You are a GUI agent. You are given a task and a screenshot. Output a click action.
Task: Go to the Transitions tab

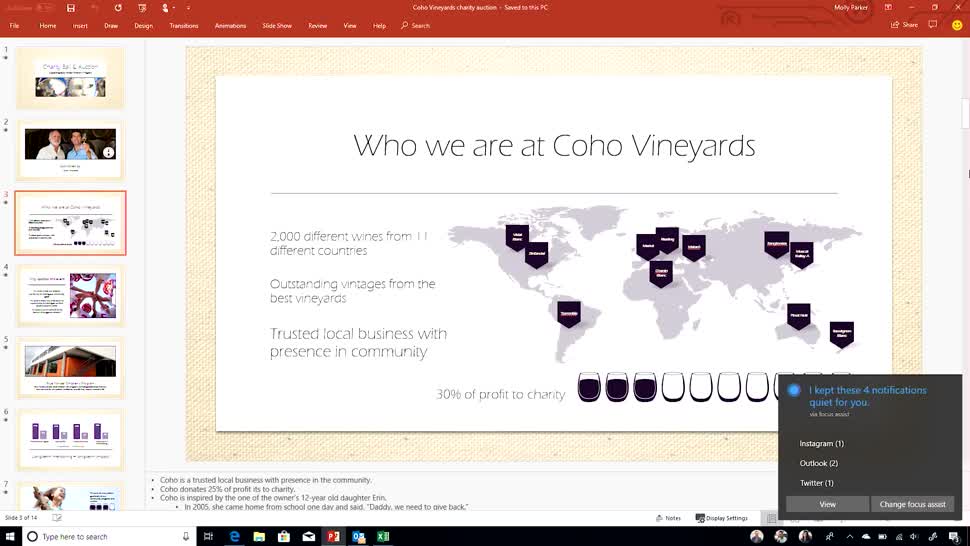tap(184, 25)
